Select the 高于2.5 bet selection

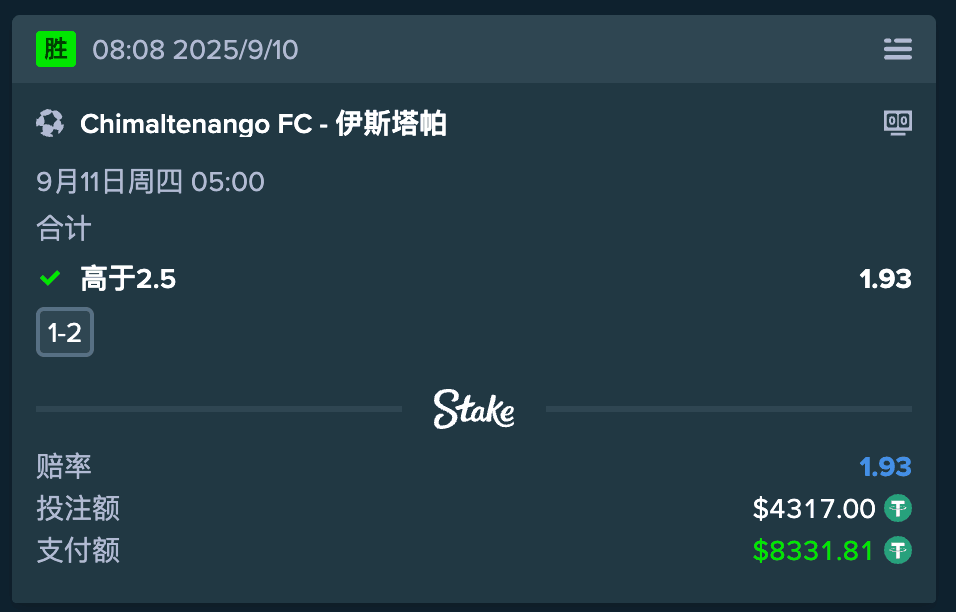point(128,279)
